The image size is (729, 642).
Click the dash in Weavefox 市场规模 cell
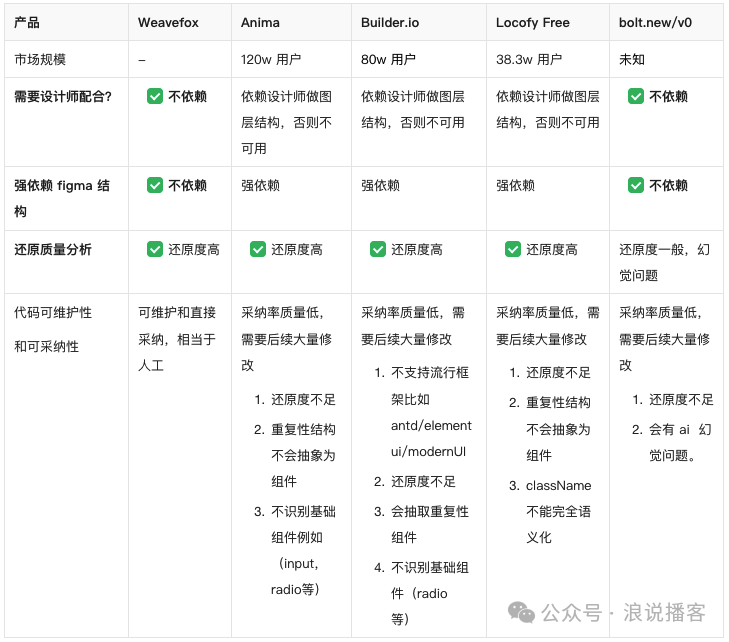tap(142, 60)
